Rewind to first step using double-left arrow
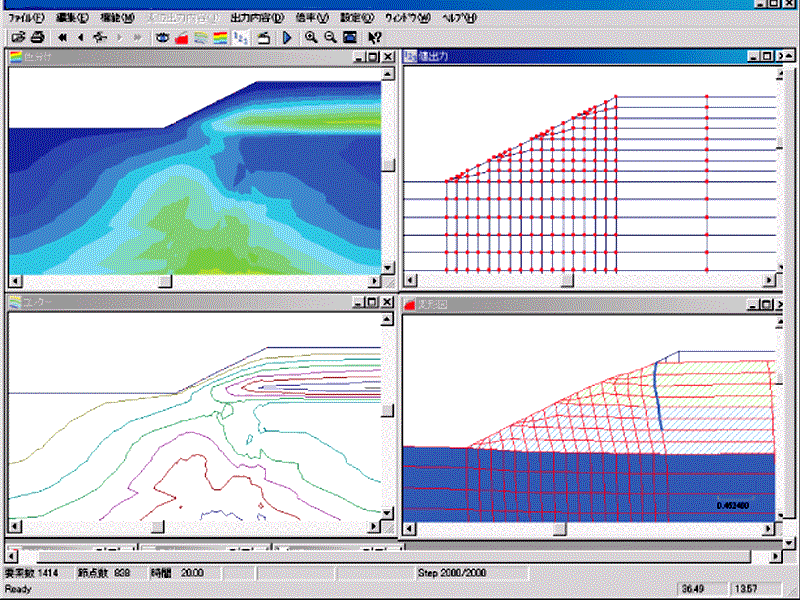This screenshot has height=600, width=800. point(62,37)
